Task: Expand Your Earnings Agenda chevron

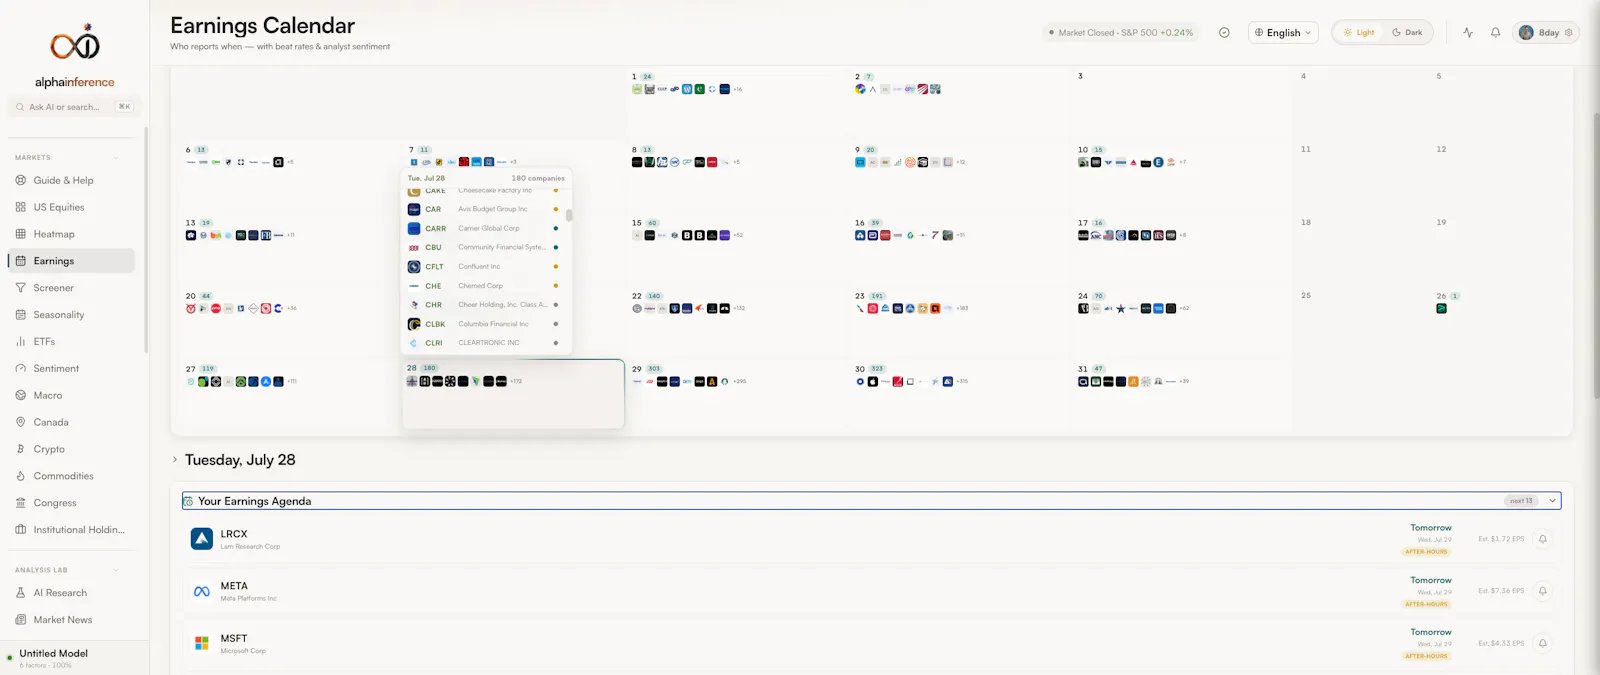Action: tap(1552, 501)
